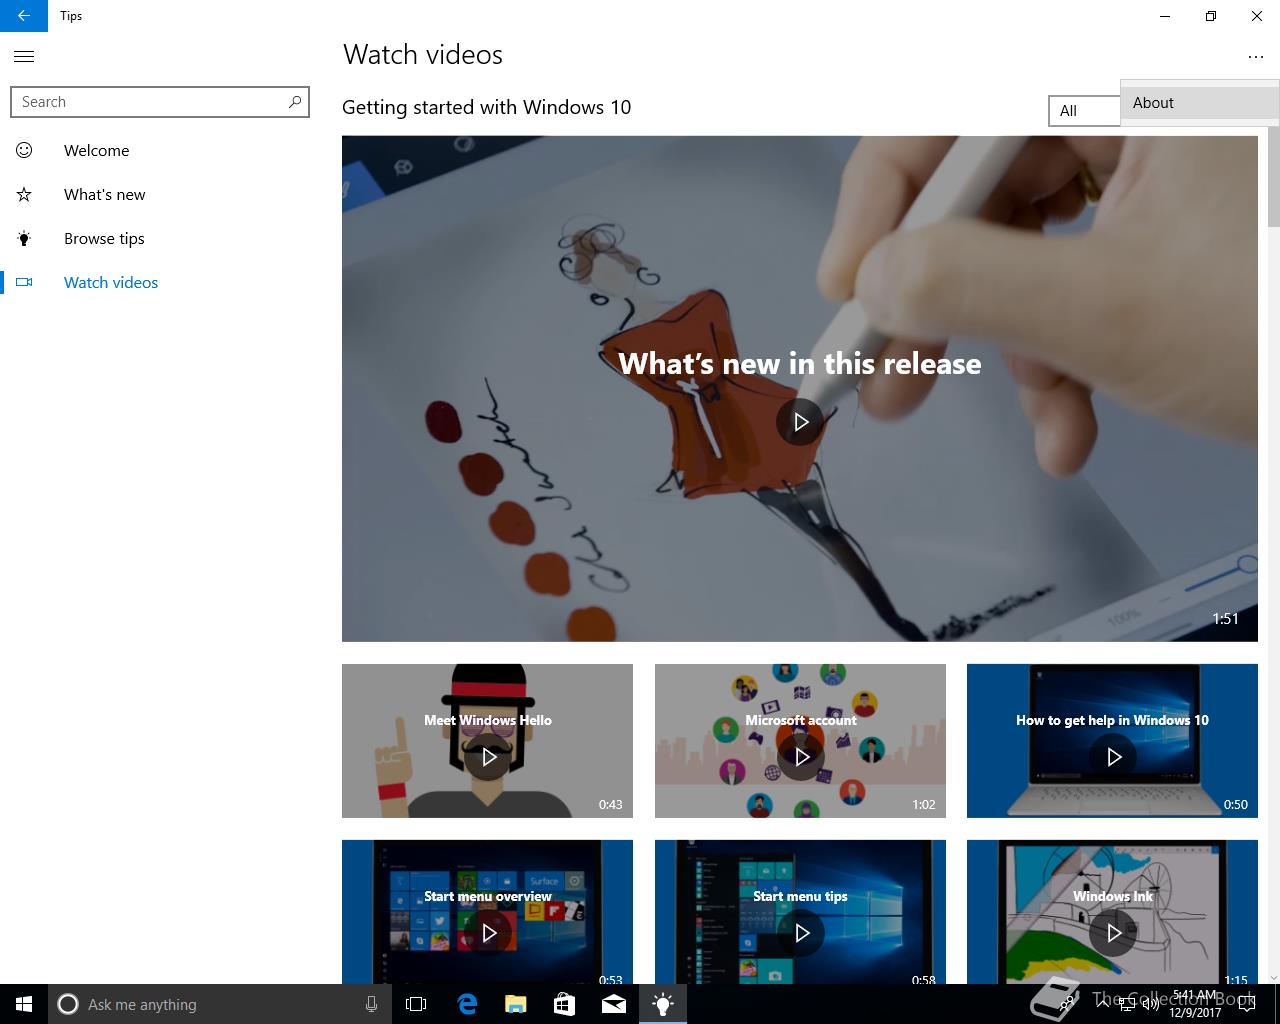The image size is (1280, 1024).
Task: Click the vertical scrollbar thumb
Action: coord(1273,176)
